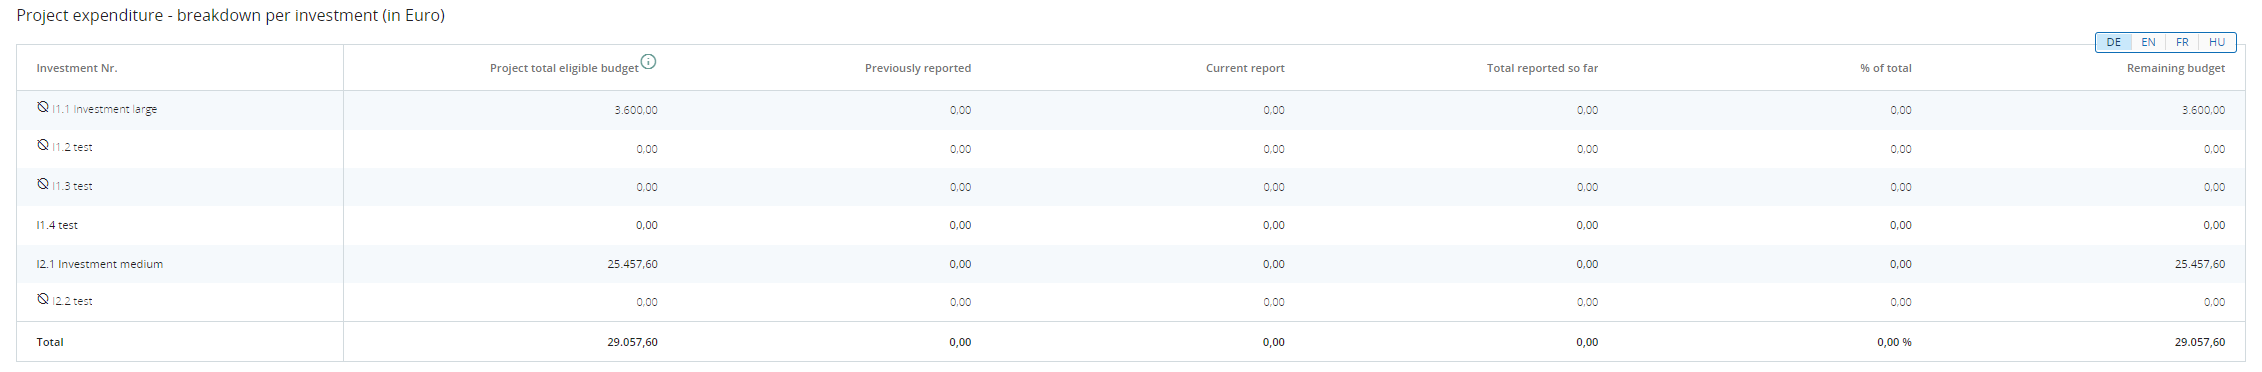Click deactivated icon next to I1.2 test

tap(43, 145)
